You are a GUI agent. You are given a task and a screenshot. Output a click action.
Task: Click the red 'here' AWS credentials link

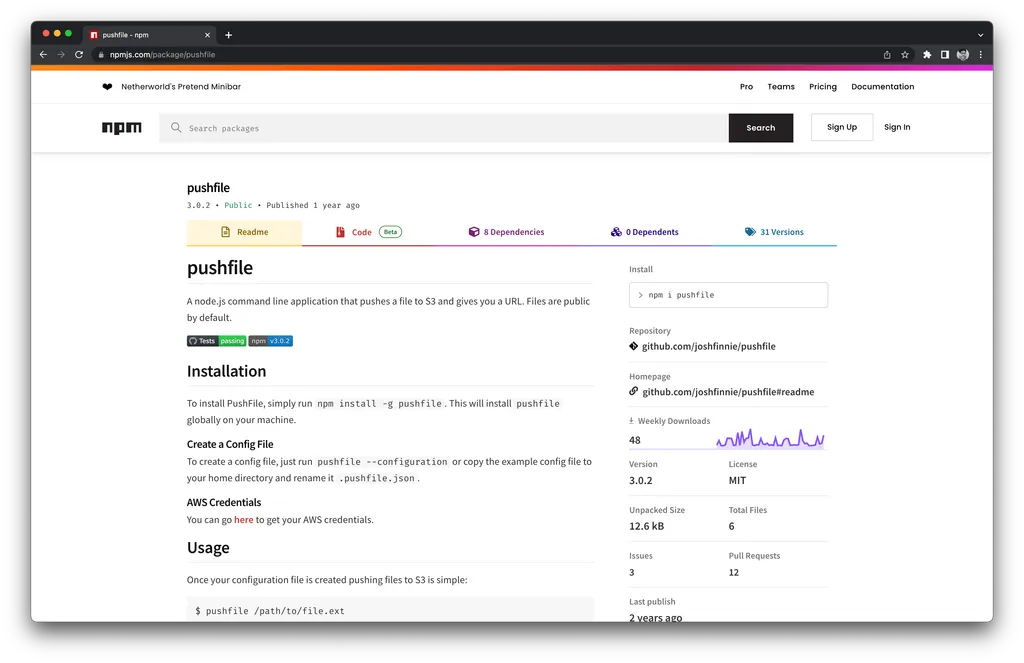(244, 520)
